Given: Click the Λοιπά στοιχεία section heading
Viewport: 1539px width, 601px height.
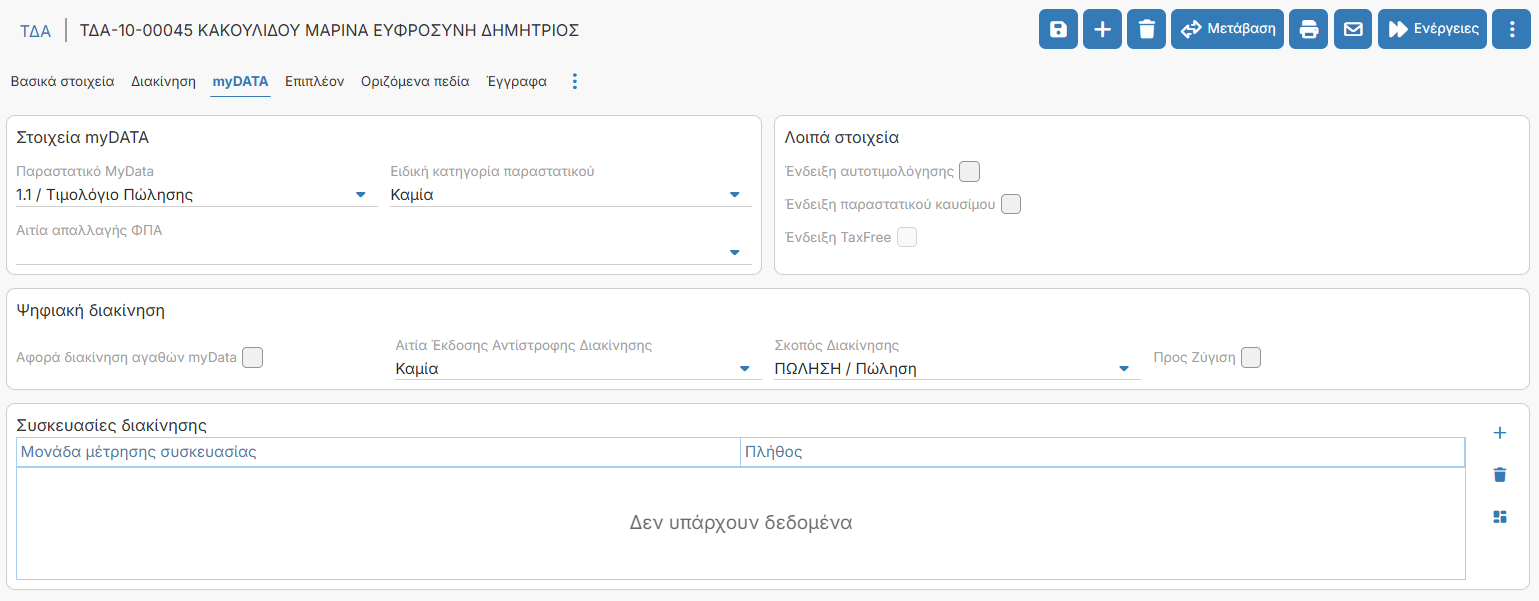Looking at the screenshot, I should [842, 138].
